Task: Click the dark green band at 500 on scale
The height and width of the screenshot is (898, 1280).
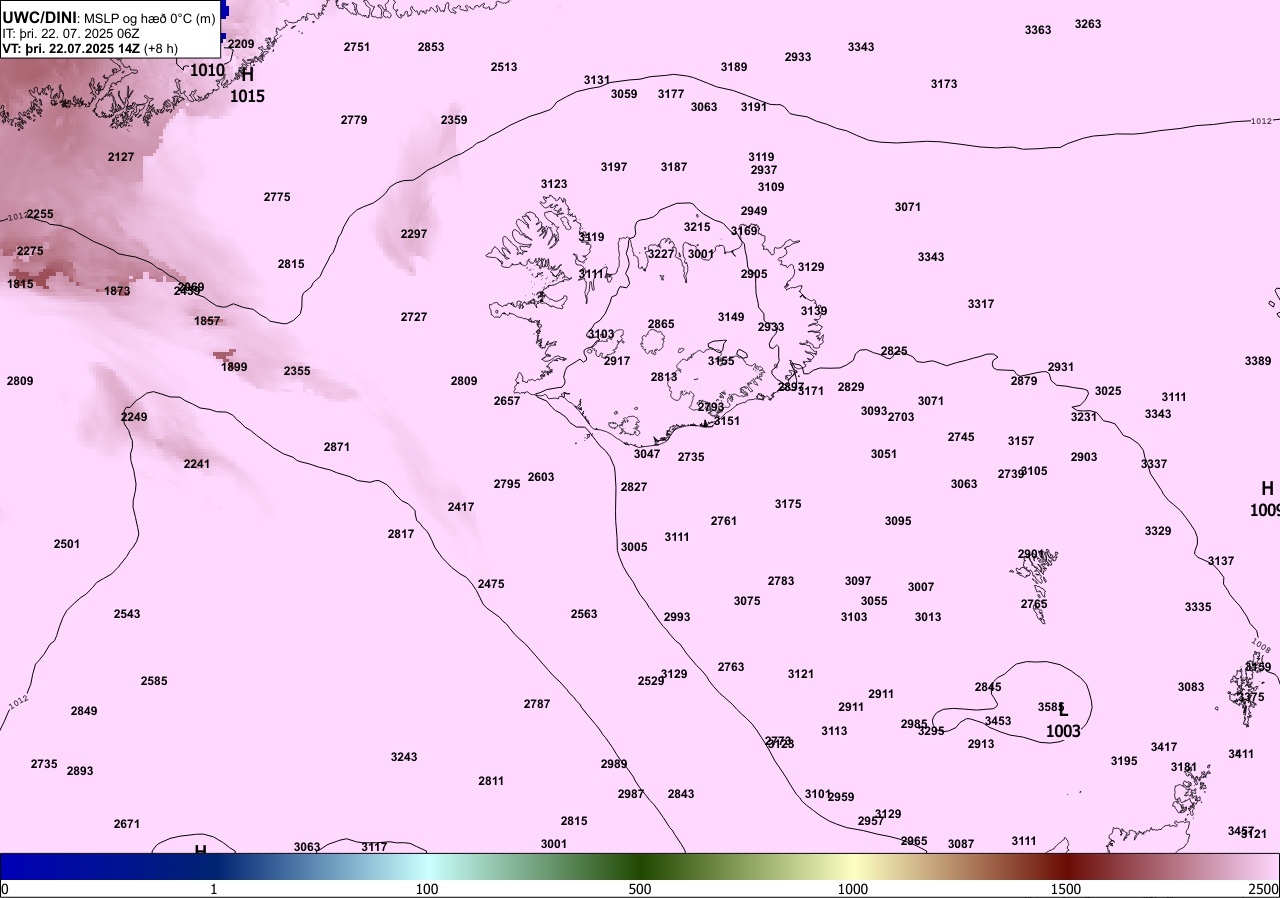Action: coord(640,865)
